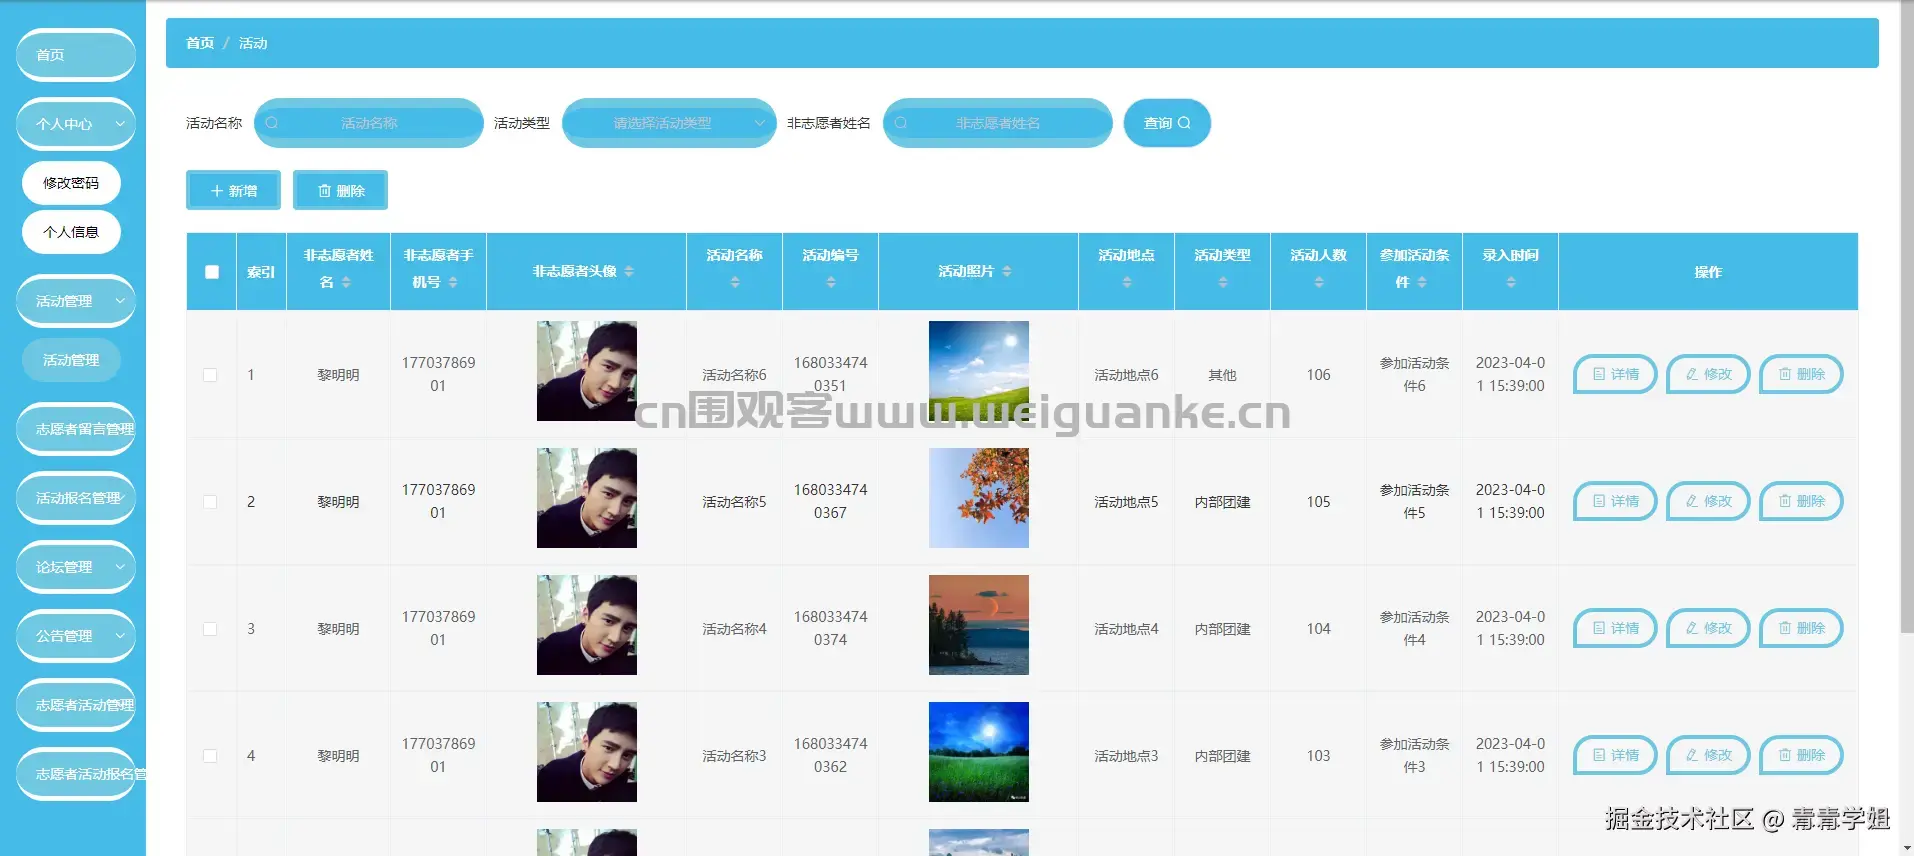
Task: Click 修改 button for 活动名称3 row
Action: pos(1708,755)
